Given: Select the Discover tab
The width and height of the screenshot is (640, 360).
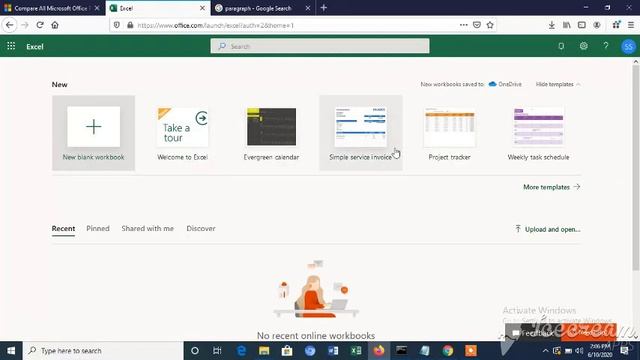Looking at the screenshot, I should (201, 229).
